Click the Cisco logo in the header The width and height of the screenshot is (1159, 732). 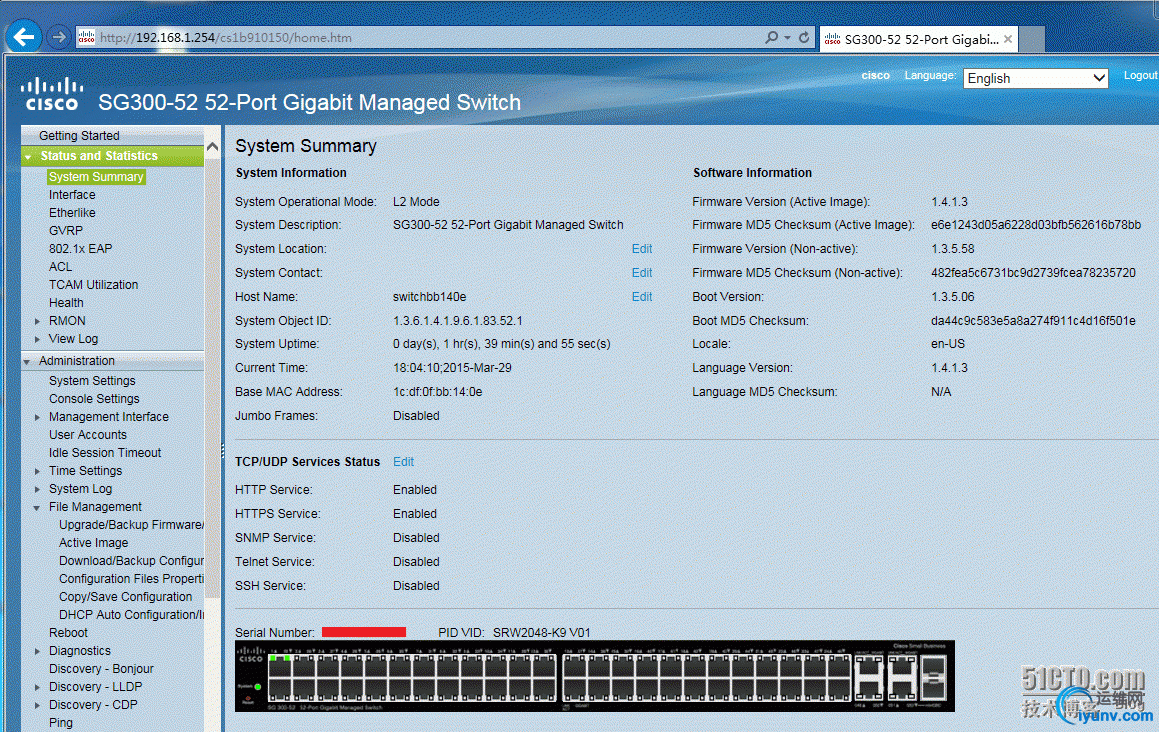click(52, 93)
